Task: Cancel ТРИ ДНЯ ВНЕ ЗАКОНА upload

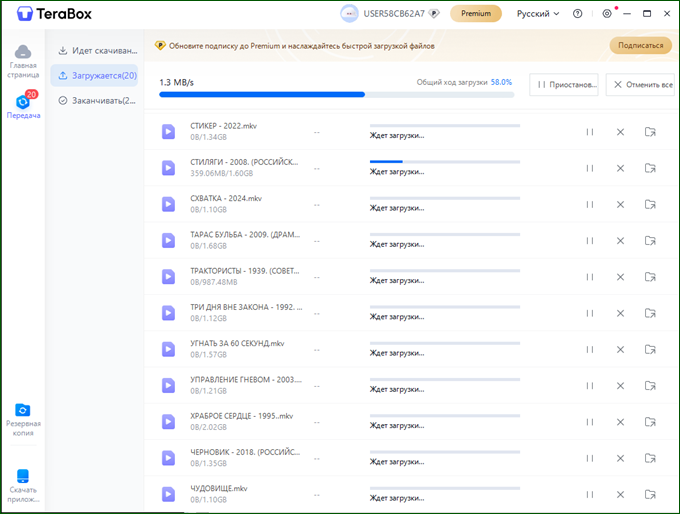Action: coord(621,313)
